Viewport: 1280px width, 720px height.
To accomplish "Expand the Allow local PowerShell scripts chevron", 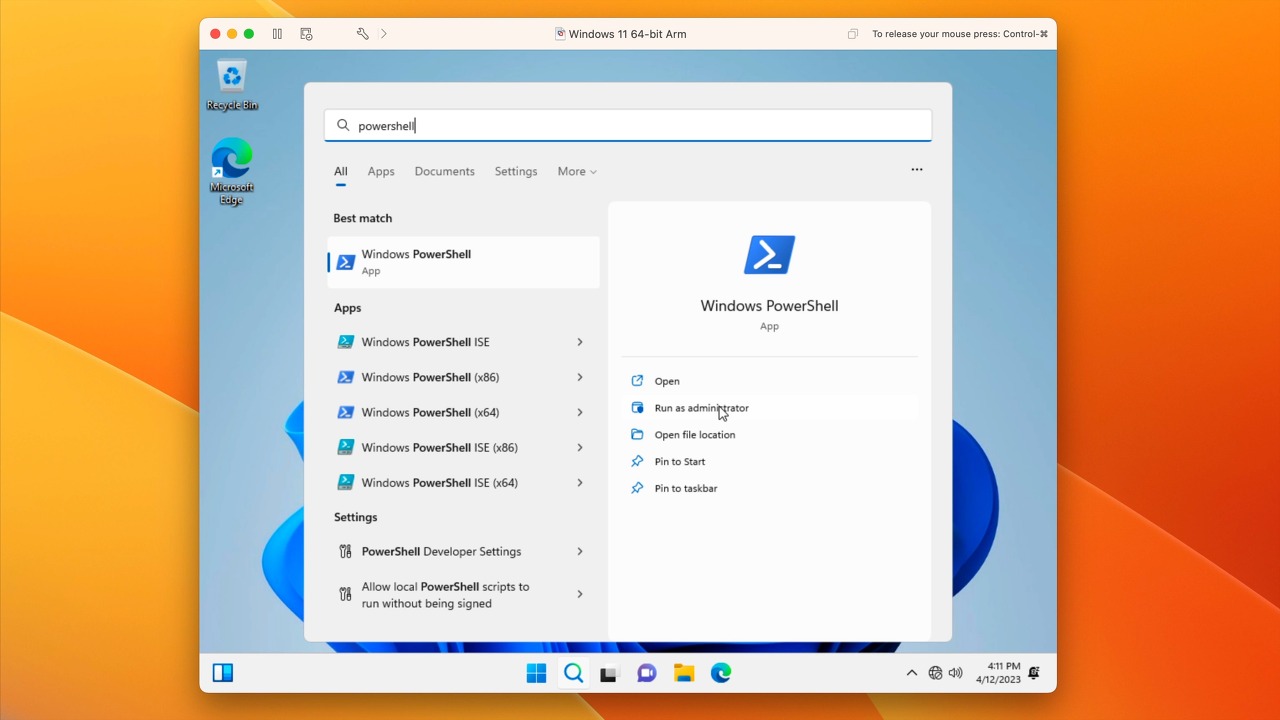I will point(580,594).
